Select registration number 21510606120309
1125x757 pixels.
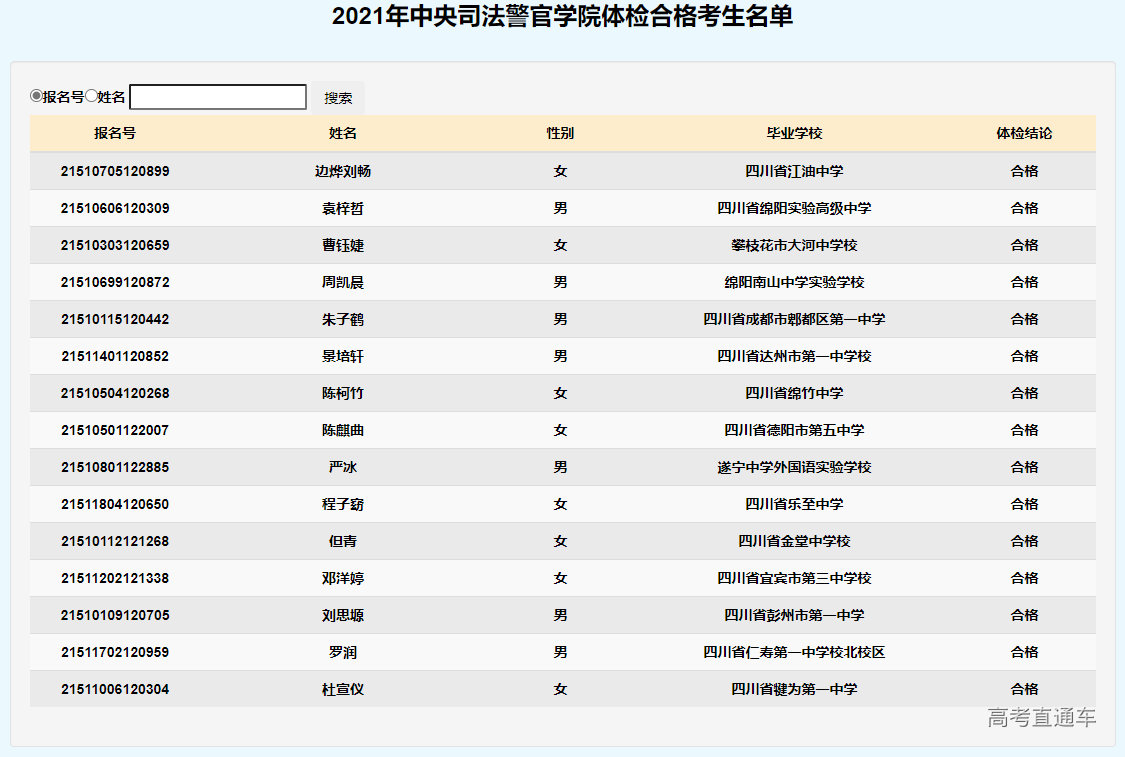click(x=115, y=208)
